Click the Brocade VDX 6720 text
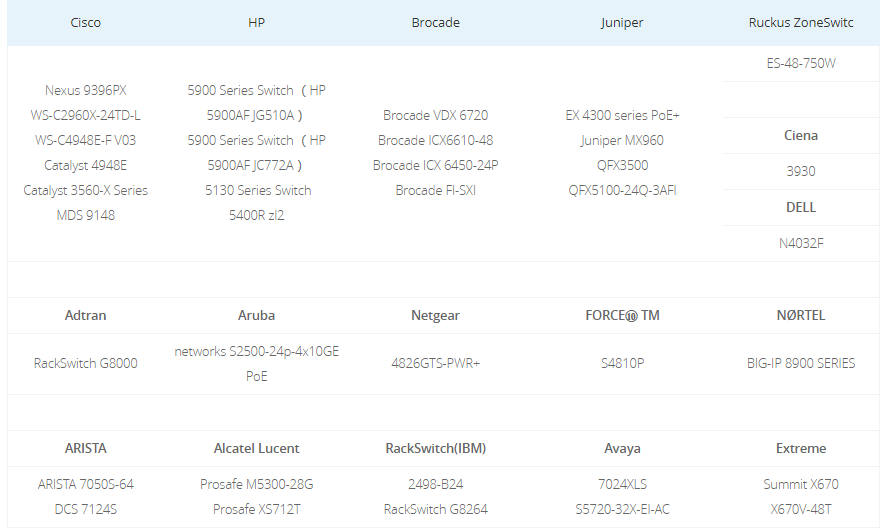The width and height of the screenshot is (881, 530). (435, 115)
